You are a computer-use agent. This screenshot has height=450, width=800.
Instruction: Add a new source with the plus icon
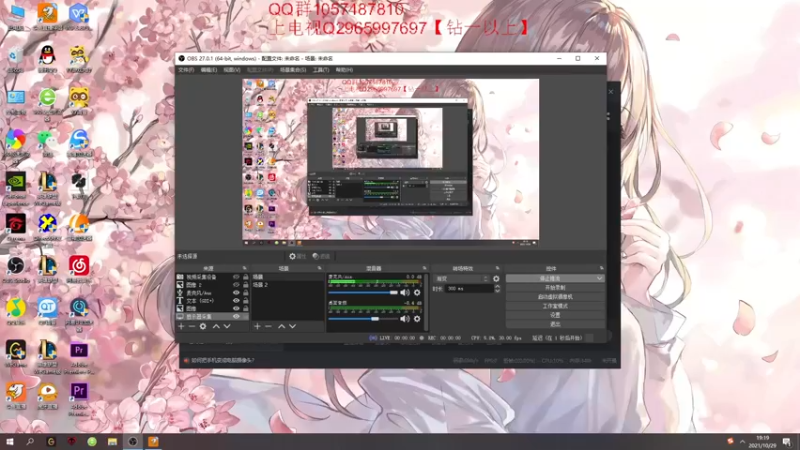point(181,326)
